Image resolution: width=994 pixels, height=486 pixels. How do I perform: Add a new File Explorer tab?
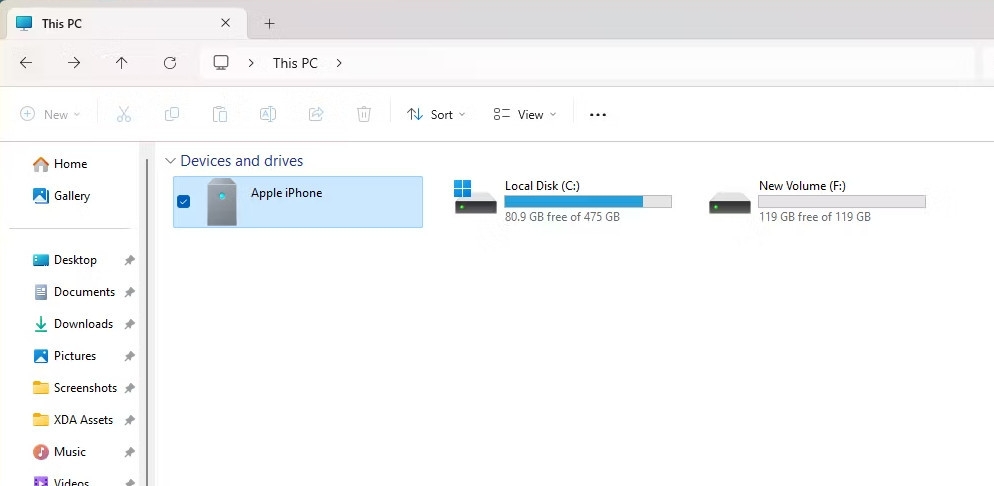tap(269, 23)
